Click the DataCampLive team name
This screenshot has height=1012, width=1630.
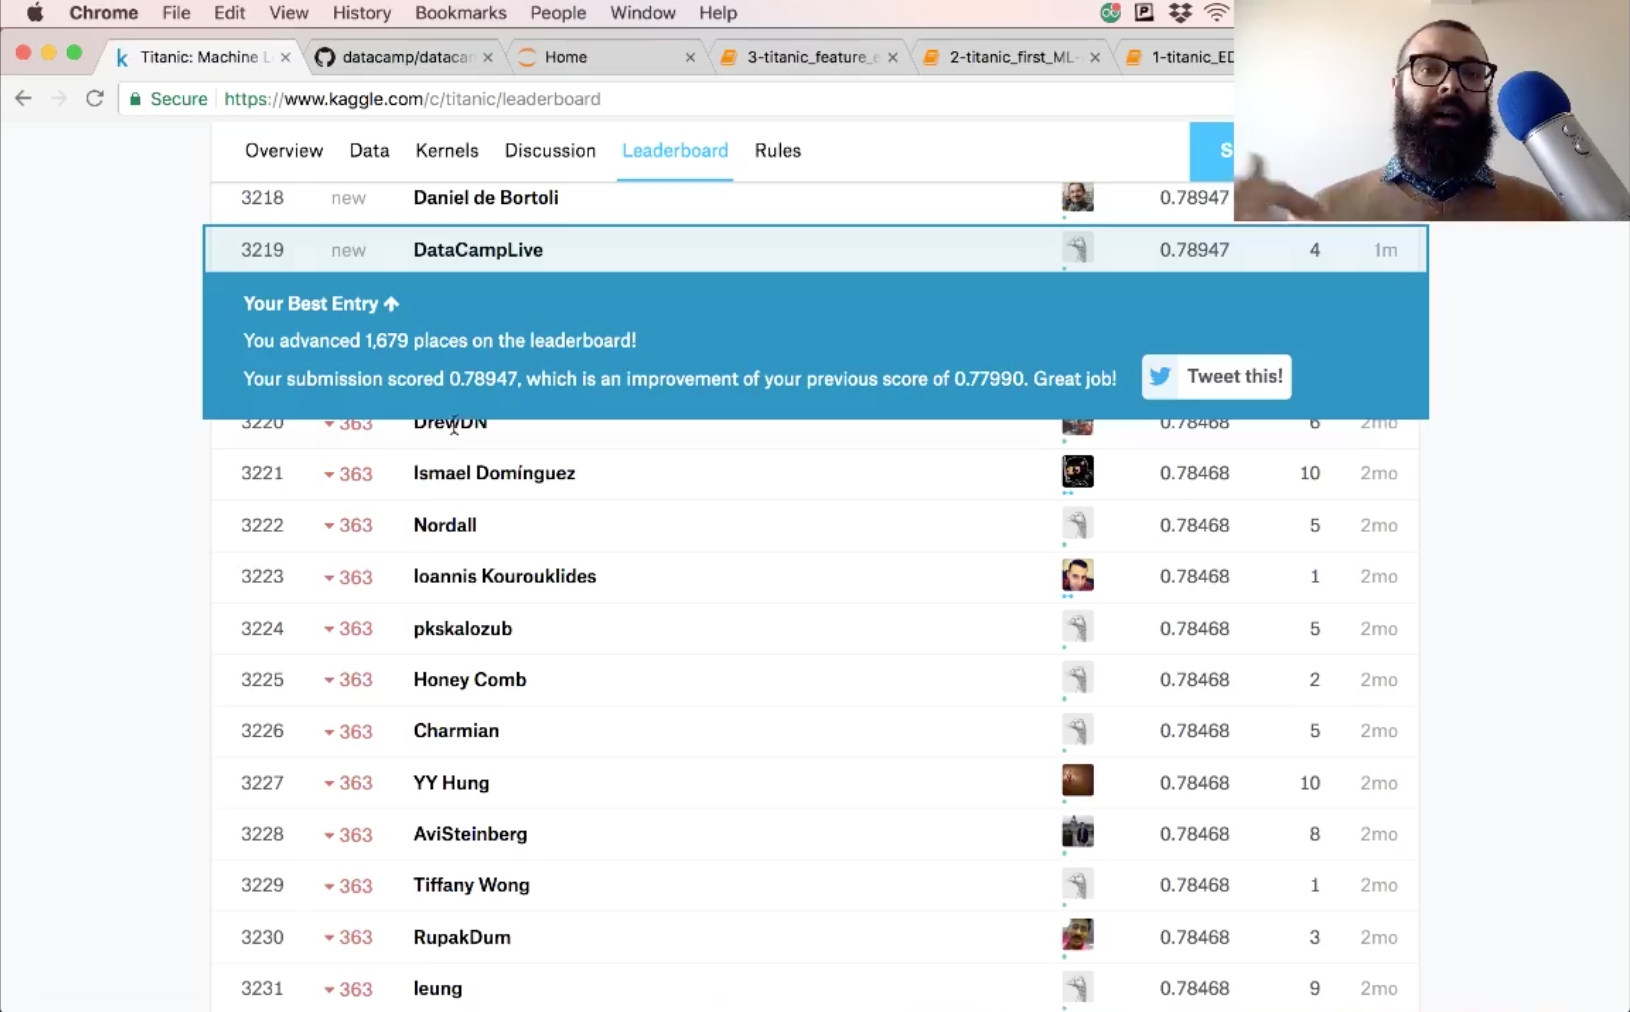tap(478, 250)
